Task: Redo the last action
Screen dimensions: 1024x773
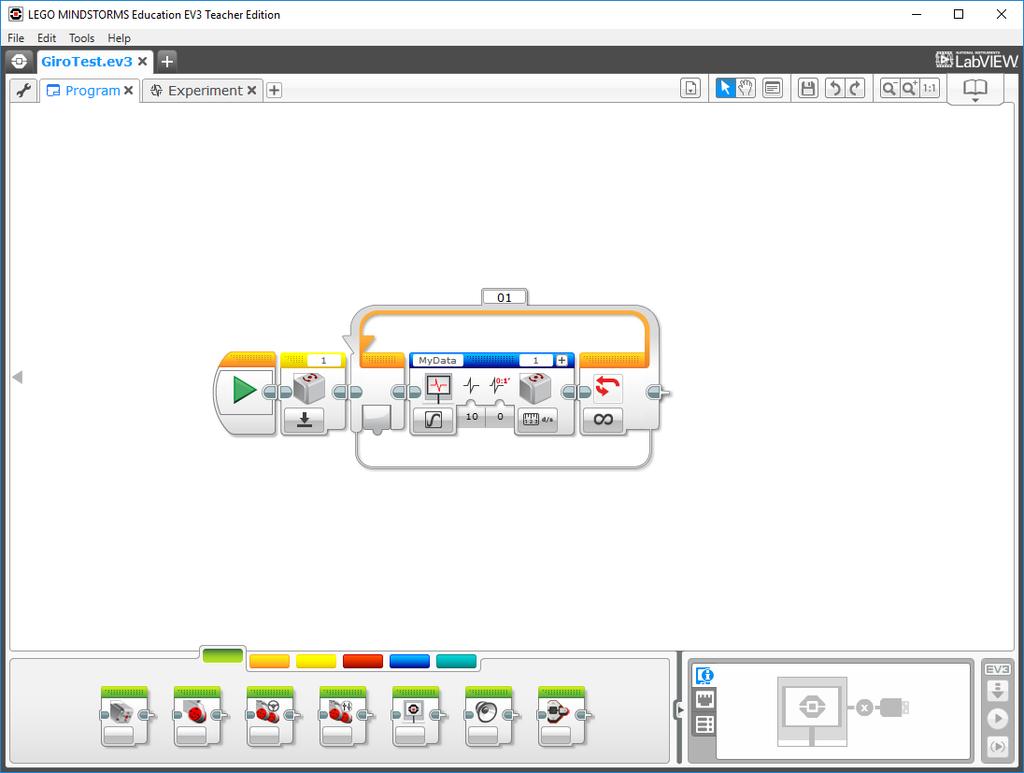Action: click(x=855, y=88)
